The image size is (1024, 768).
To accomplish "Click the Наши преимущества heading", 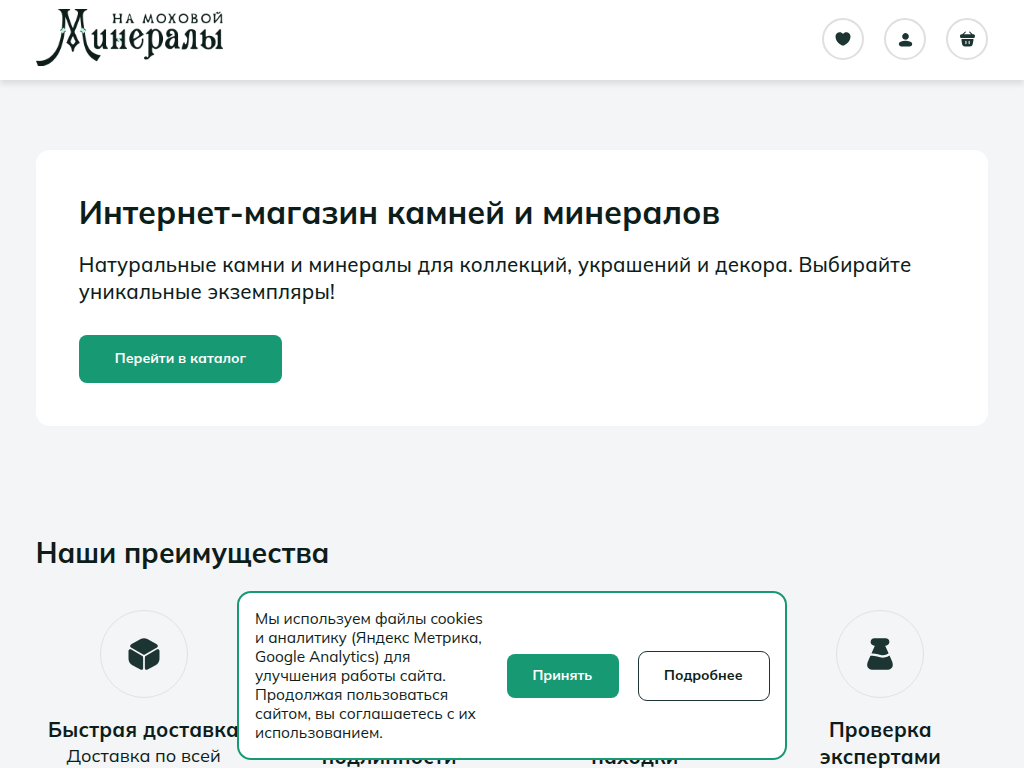I will point(182,553).
